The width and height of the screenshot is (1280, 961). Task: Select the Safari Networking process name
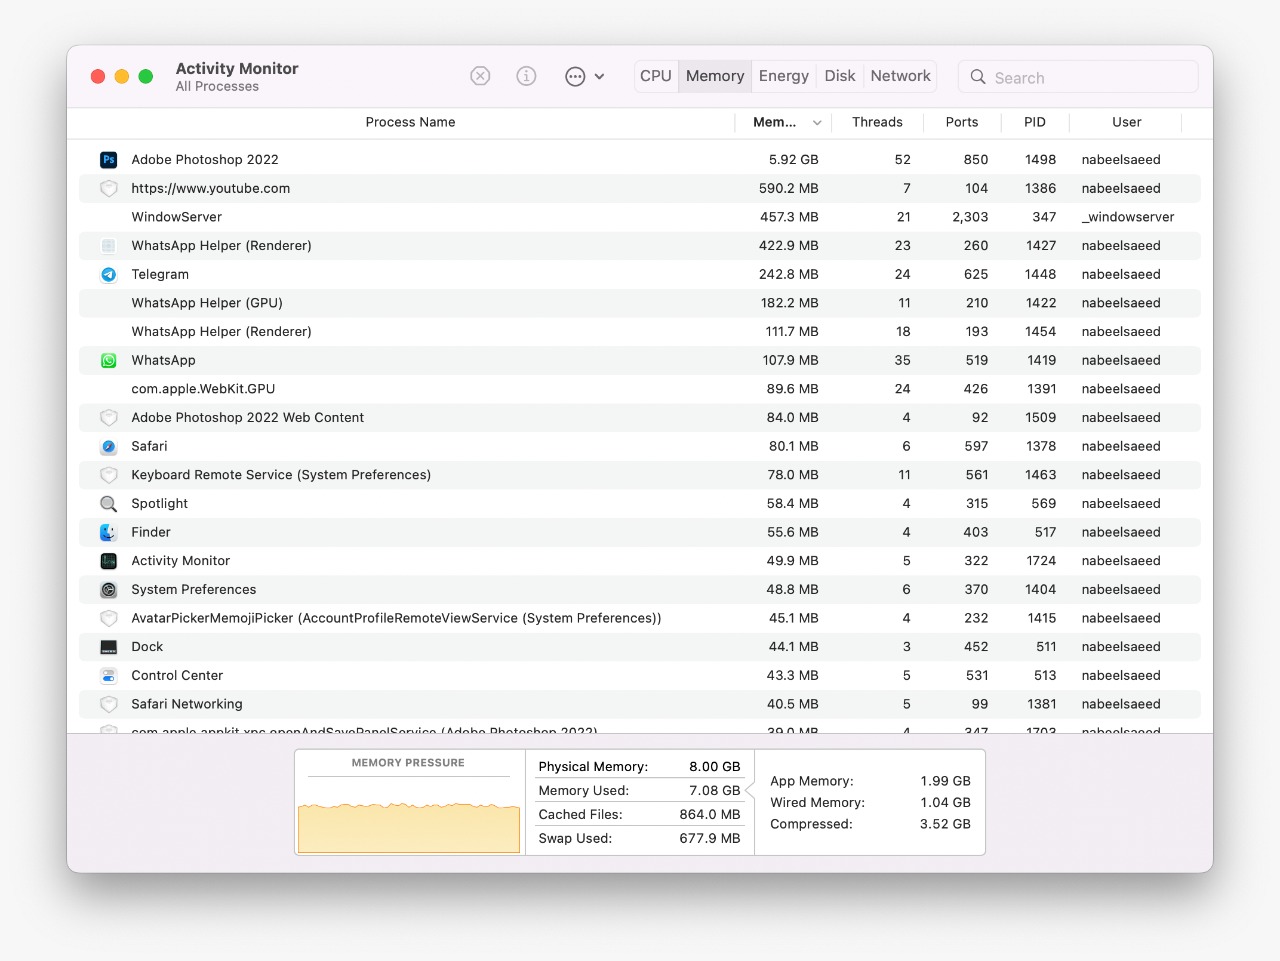coord(187,704)
